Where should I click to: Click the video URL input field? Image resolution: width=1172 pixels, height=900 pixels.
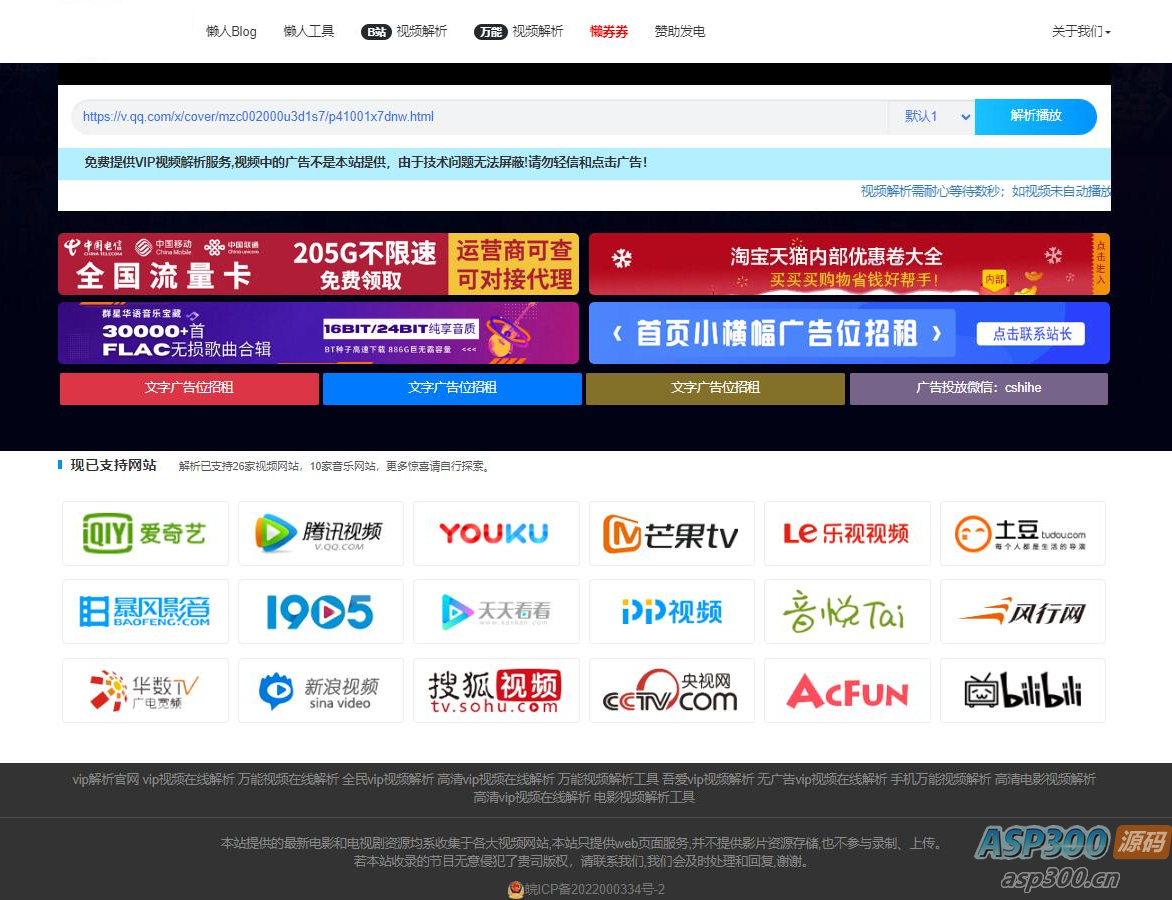[480, 117]
